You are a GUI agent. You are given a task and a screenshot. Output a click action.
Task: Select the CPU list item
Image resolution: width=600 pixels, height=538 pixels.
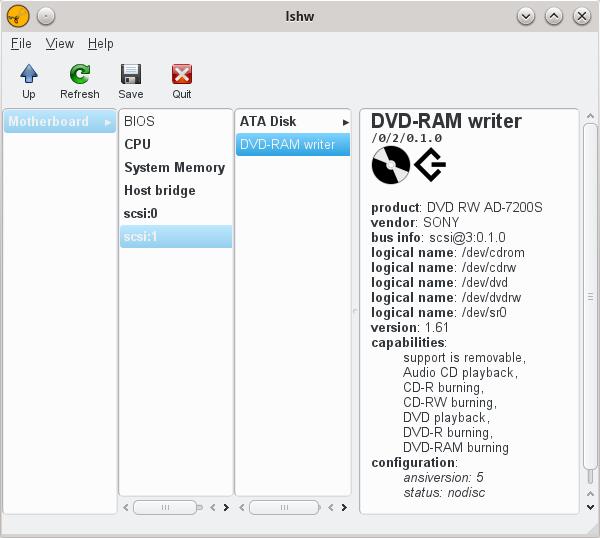(138, 144)
